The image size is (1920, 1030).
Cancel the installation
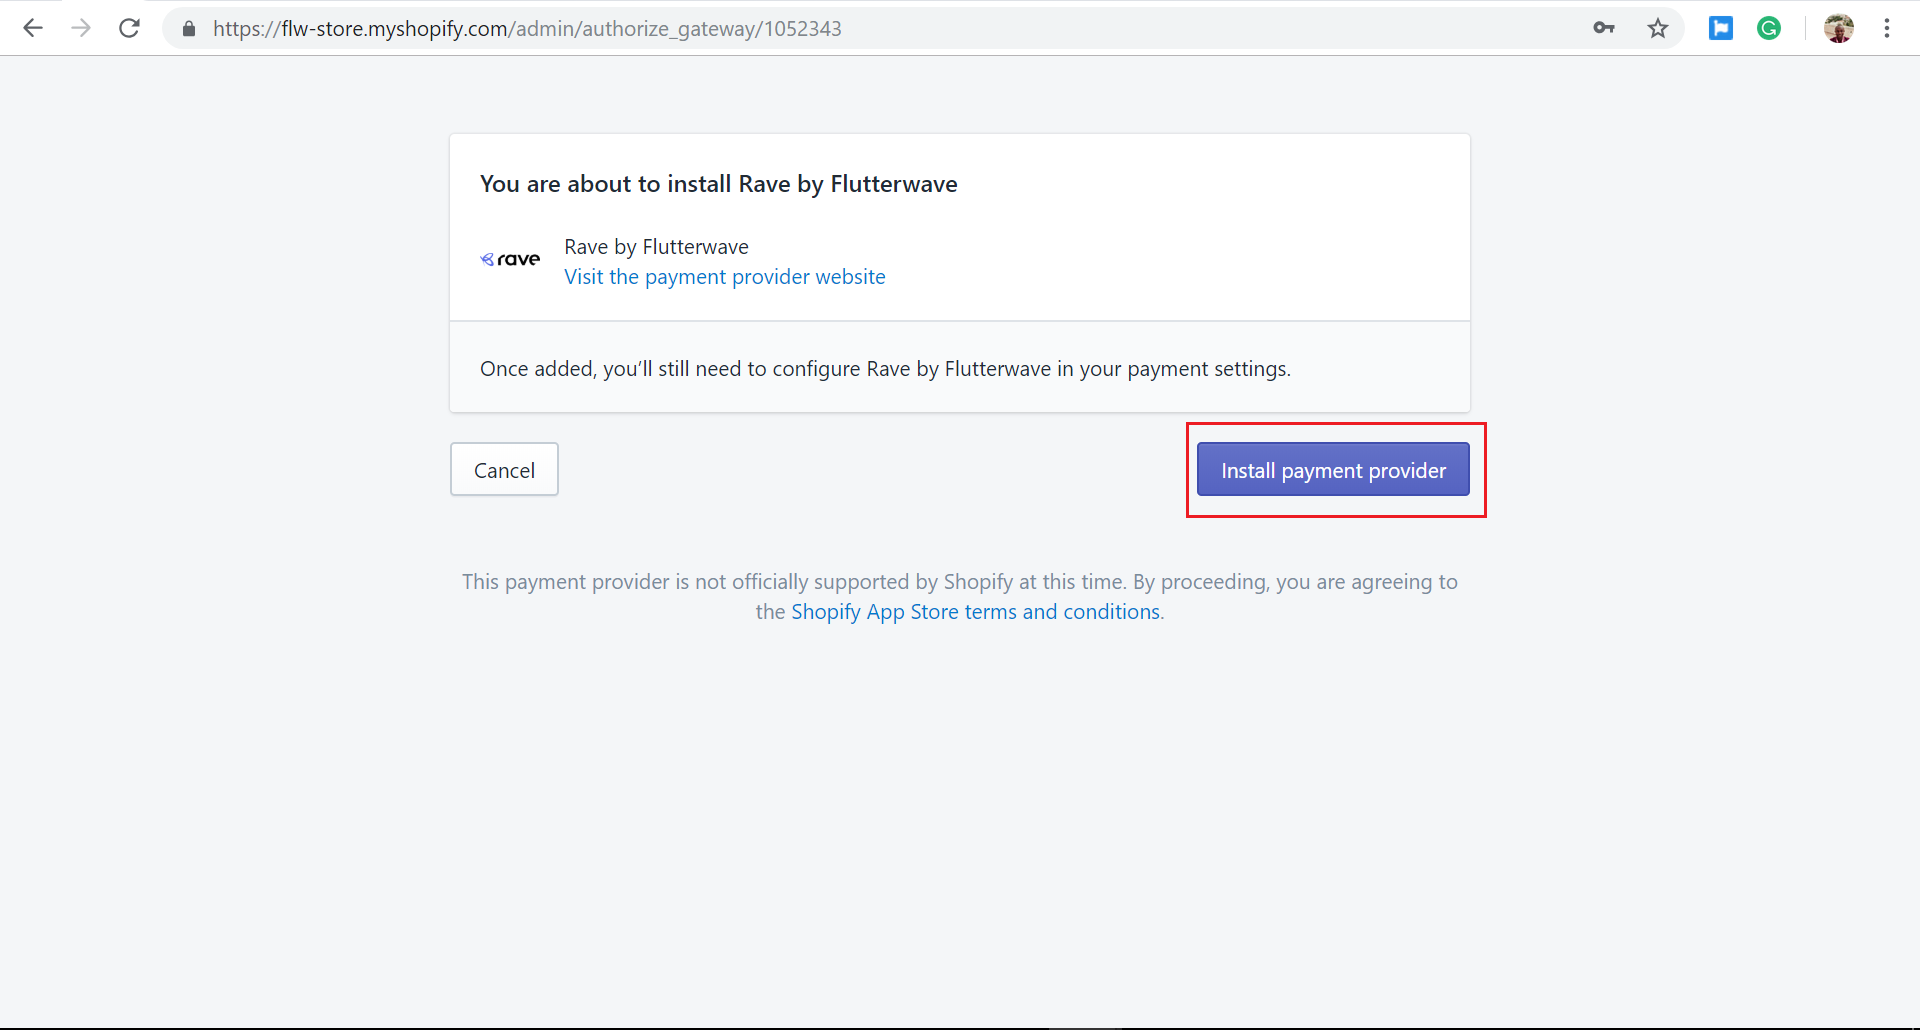504,469
